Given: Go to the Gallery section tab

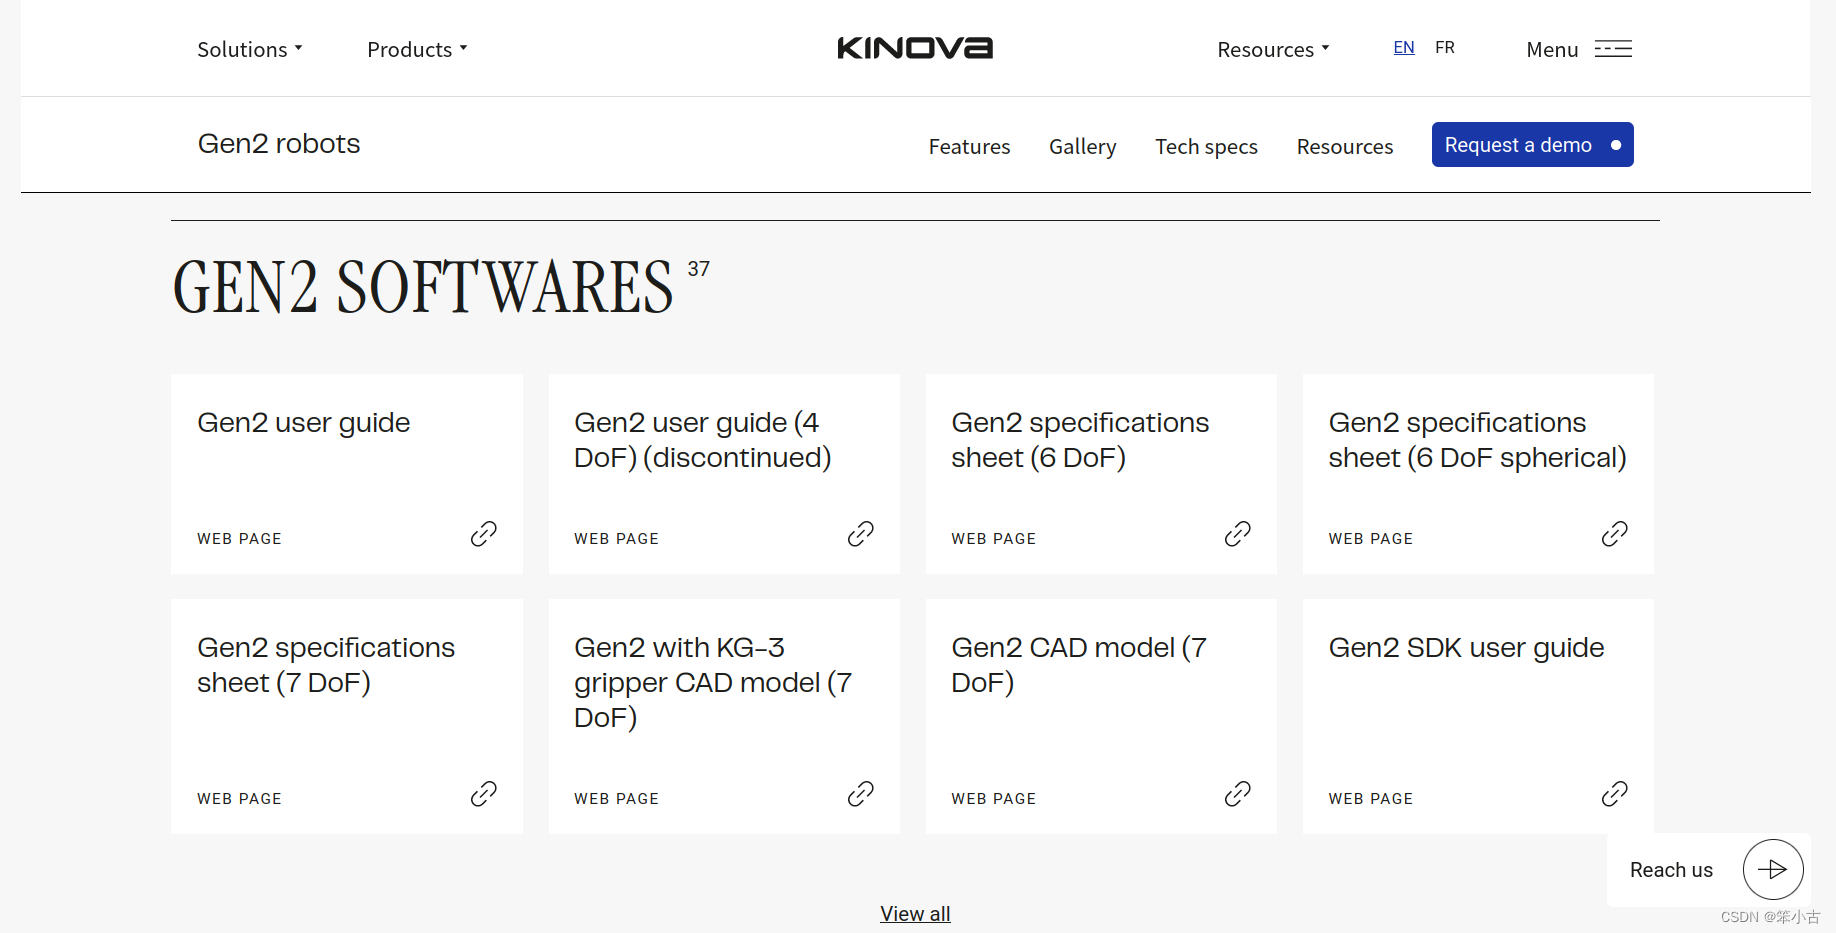Looking at the screenshot, I should coord(1082,146).
